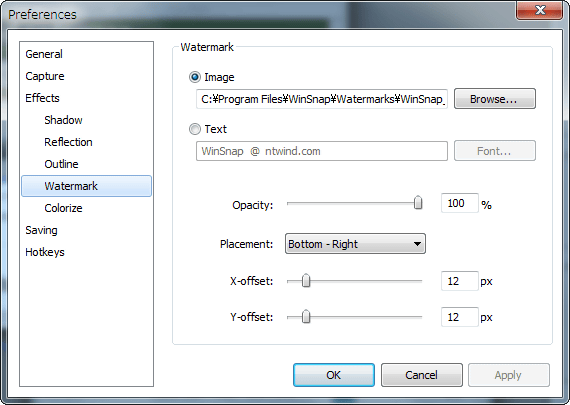Image resolution: width=570 pixels, height=405 pixels.
Task: Open the Placement dropdown
Action: [x=355, y=244]
